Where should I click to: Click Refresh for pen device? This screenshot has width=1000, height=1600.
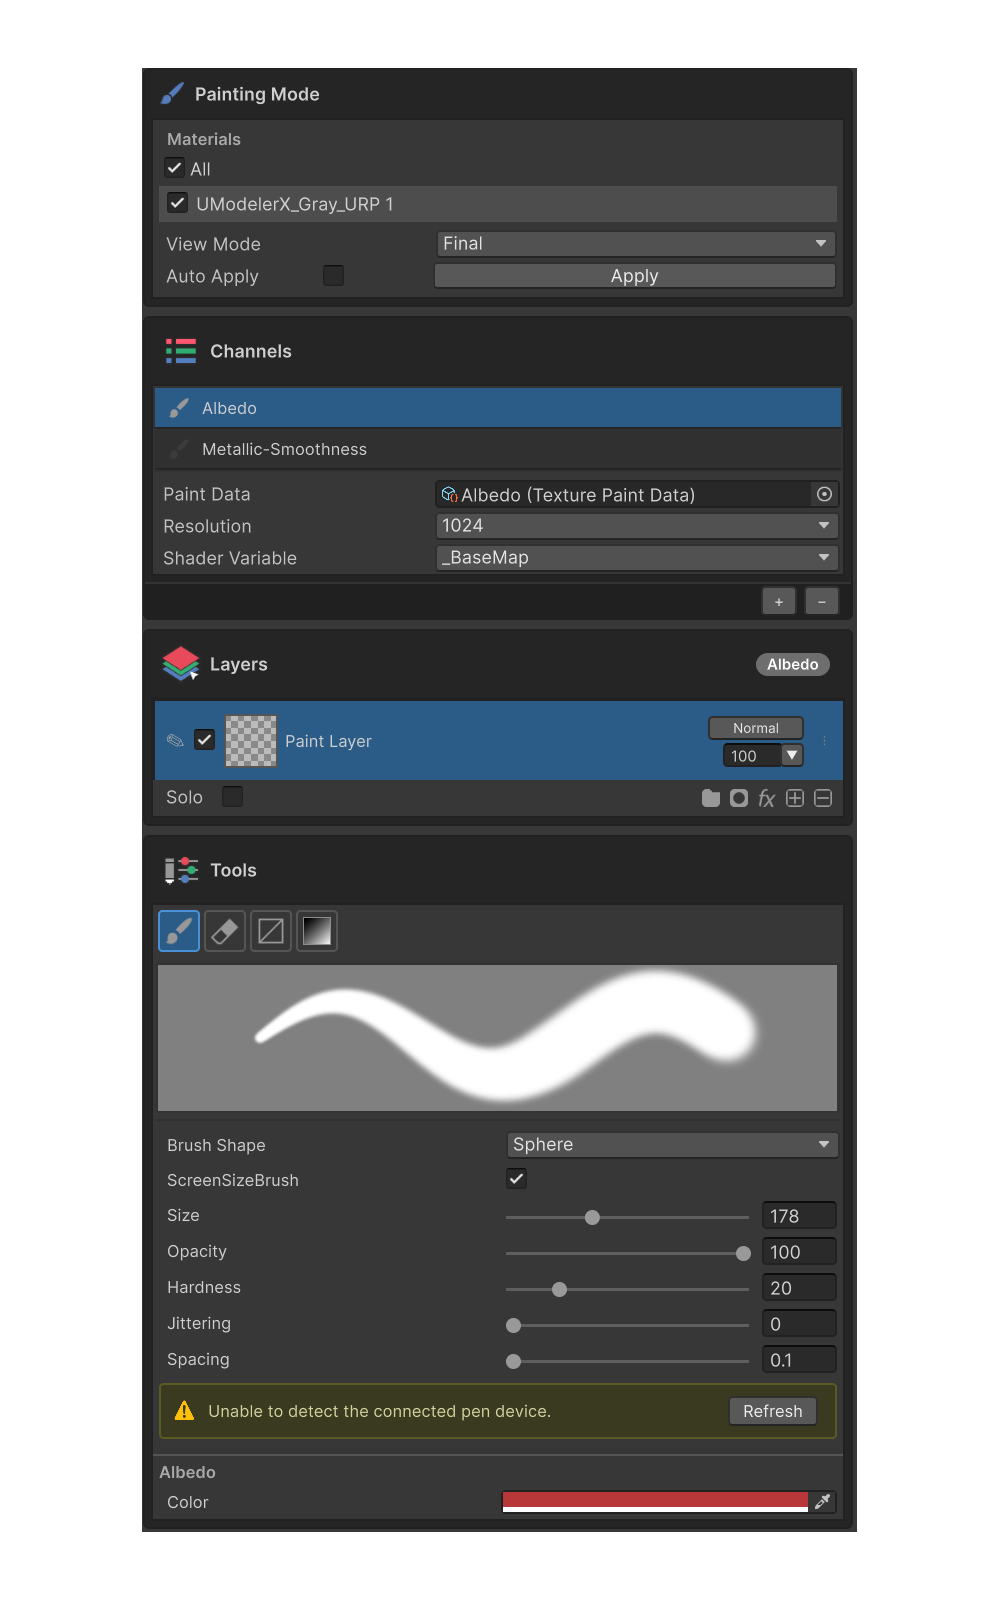[773, 1411]
